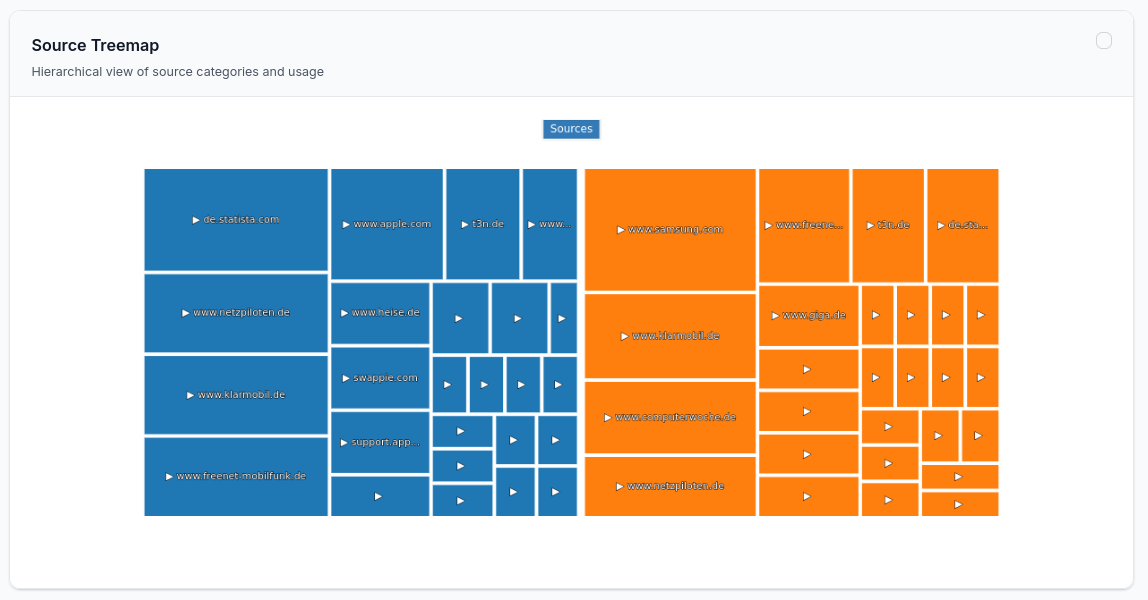
Task: Expand the support.app... node
Action: click(x=342, y=441)
